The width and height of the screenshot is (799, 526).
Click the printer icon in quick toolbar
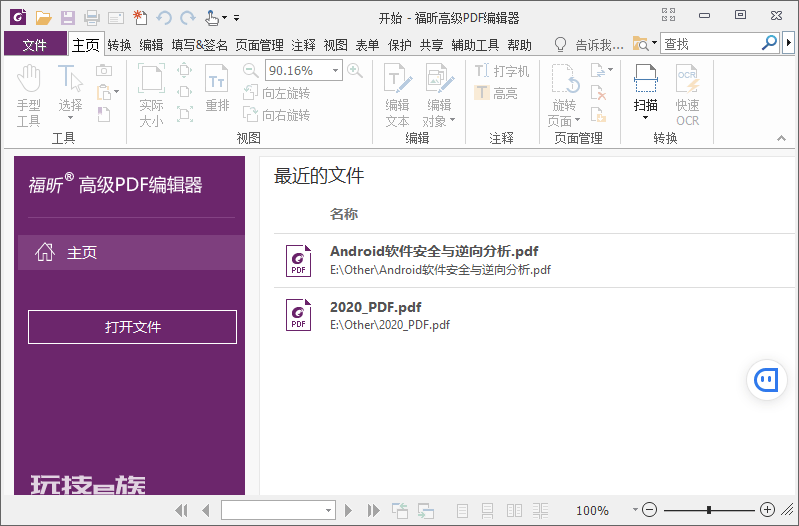(92, 18)
